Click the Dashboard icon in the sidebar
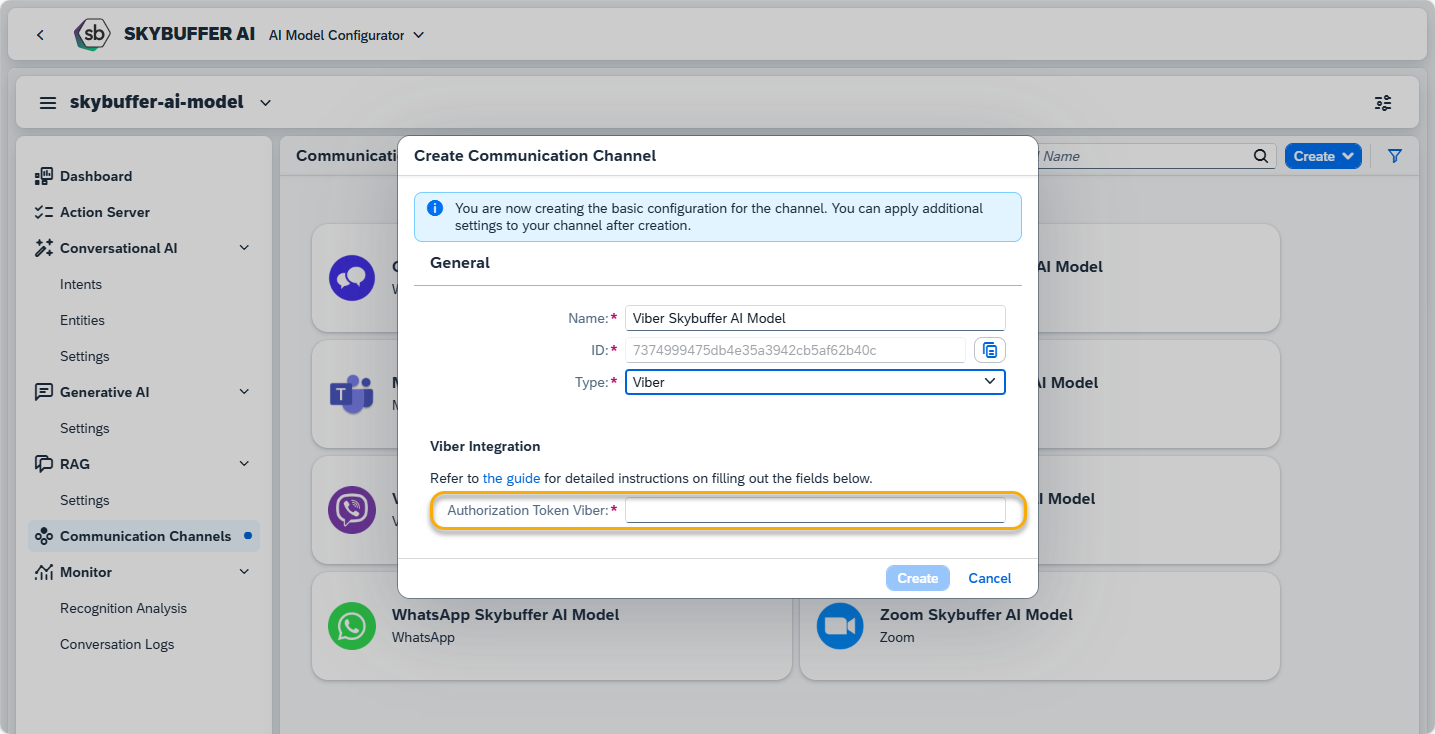1435x734 pixels. click(x=43, y=176)
